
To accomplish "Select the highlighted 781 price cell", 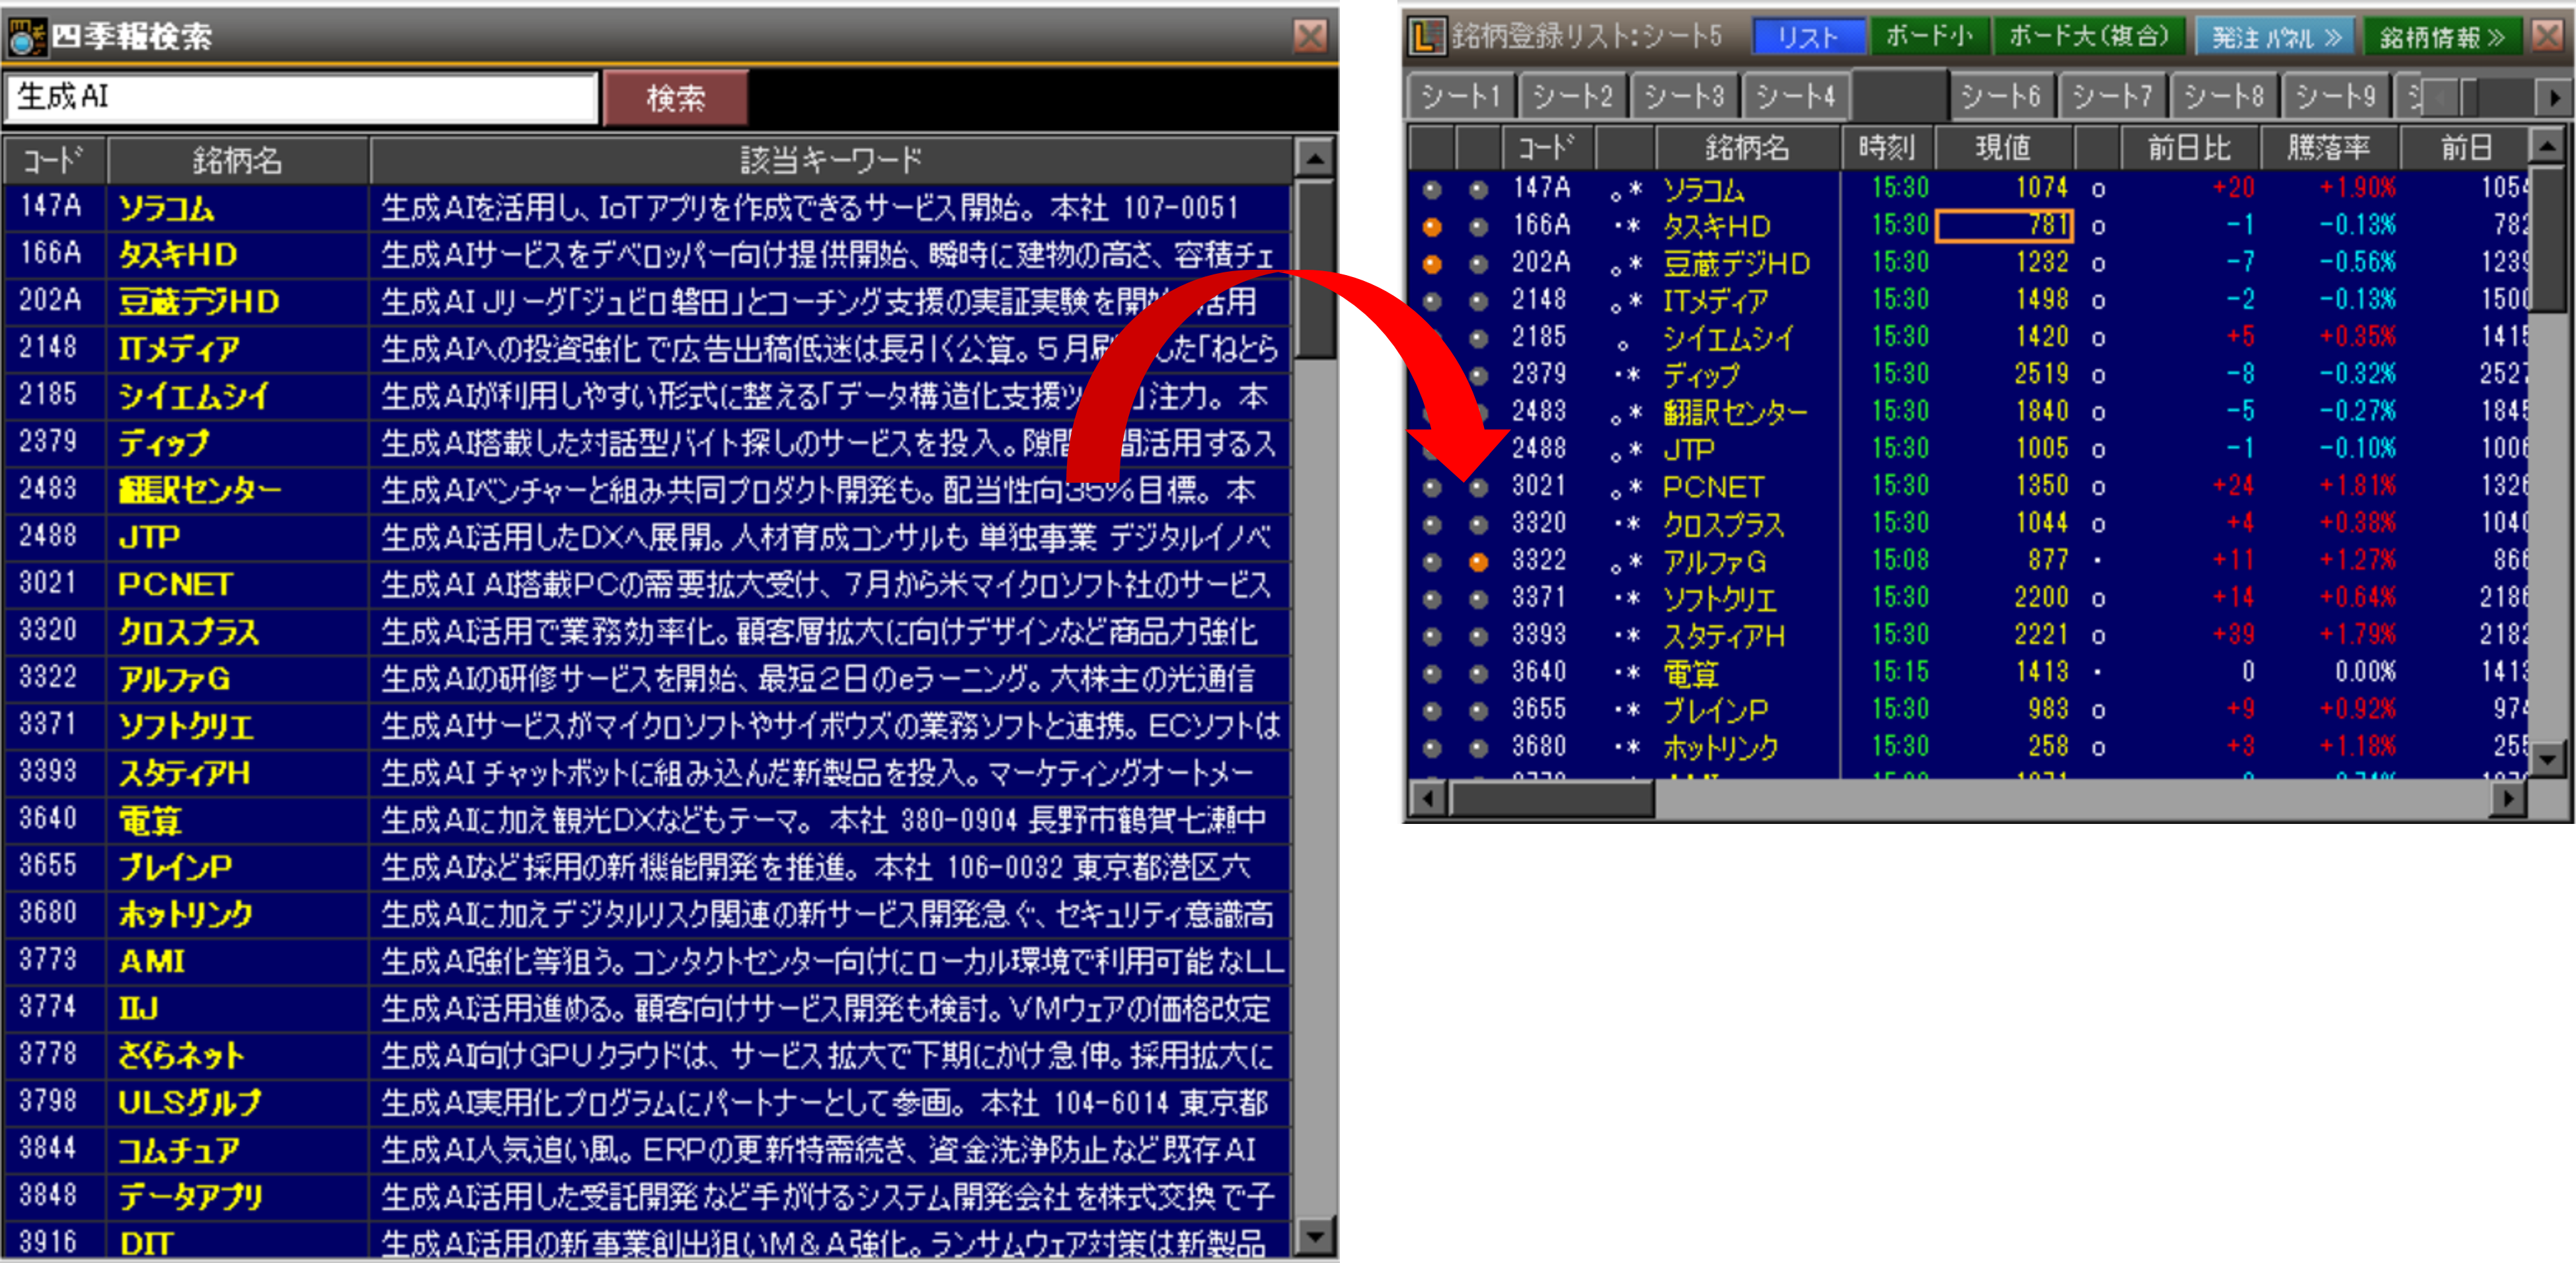I will coord(2005,227).
